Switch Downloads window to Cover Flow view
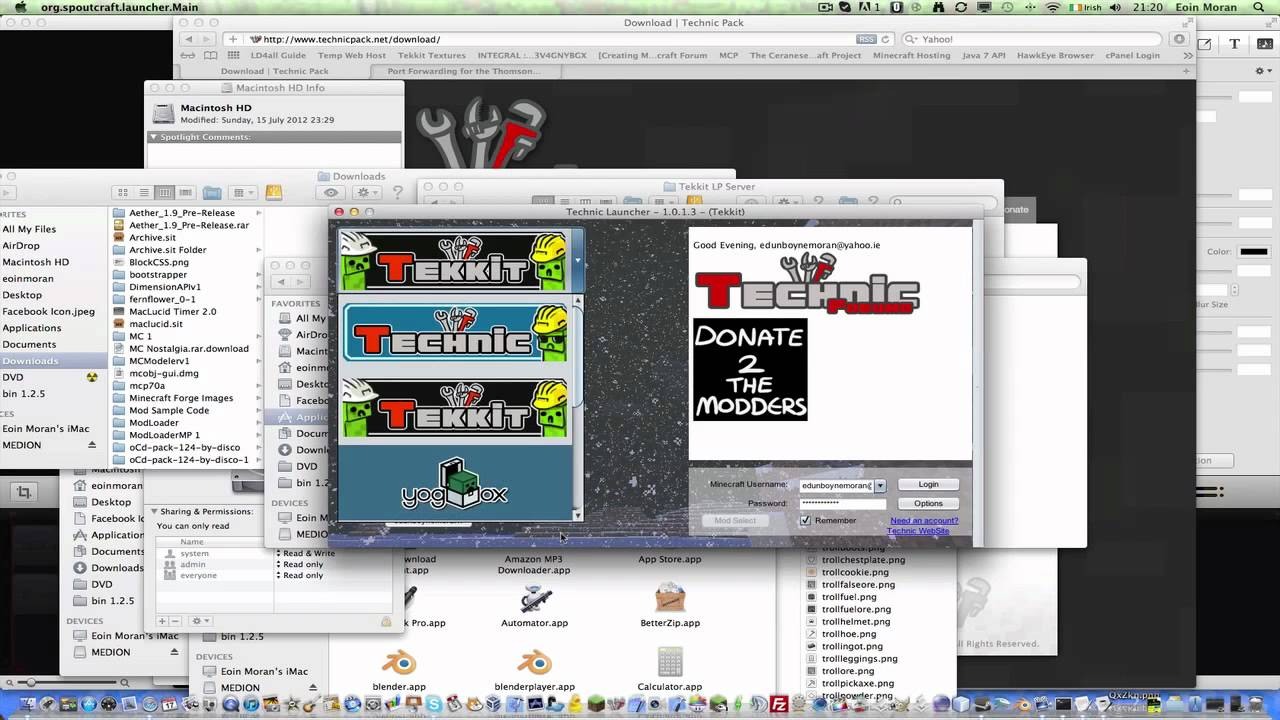 point(185,192)
